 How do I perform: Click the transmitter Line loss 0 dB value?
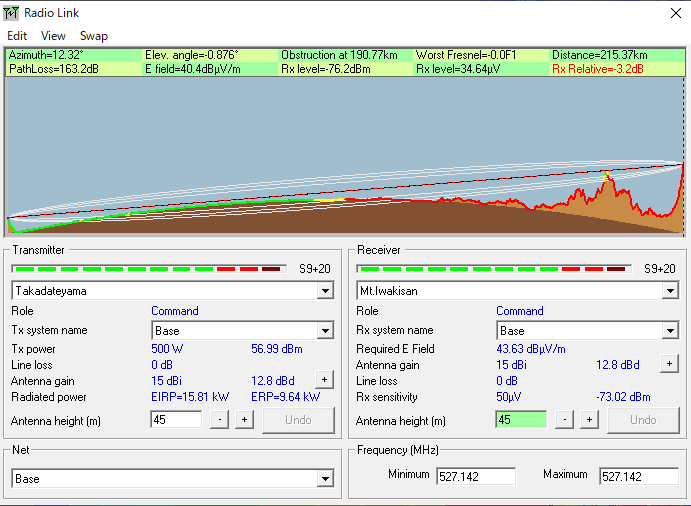click(162, 365)
